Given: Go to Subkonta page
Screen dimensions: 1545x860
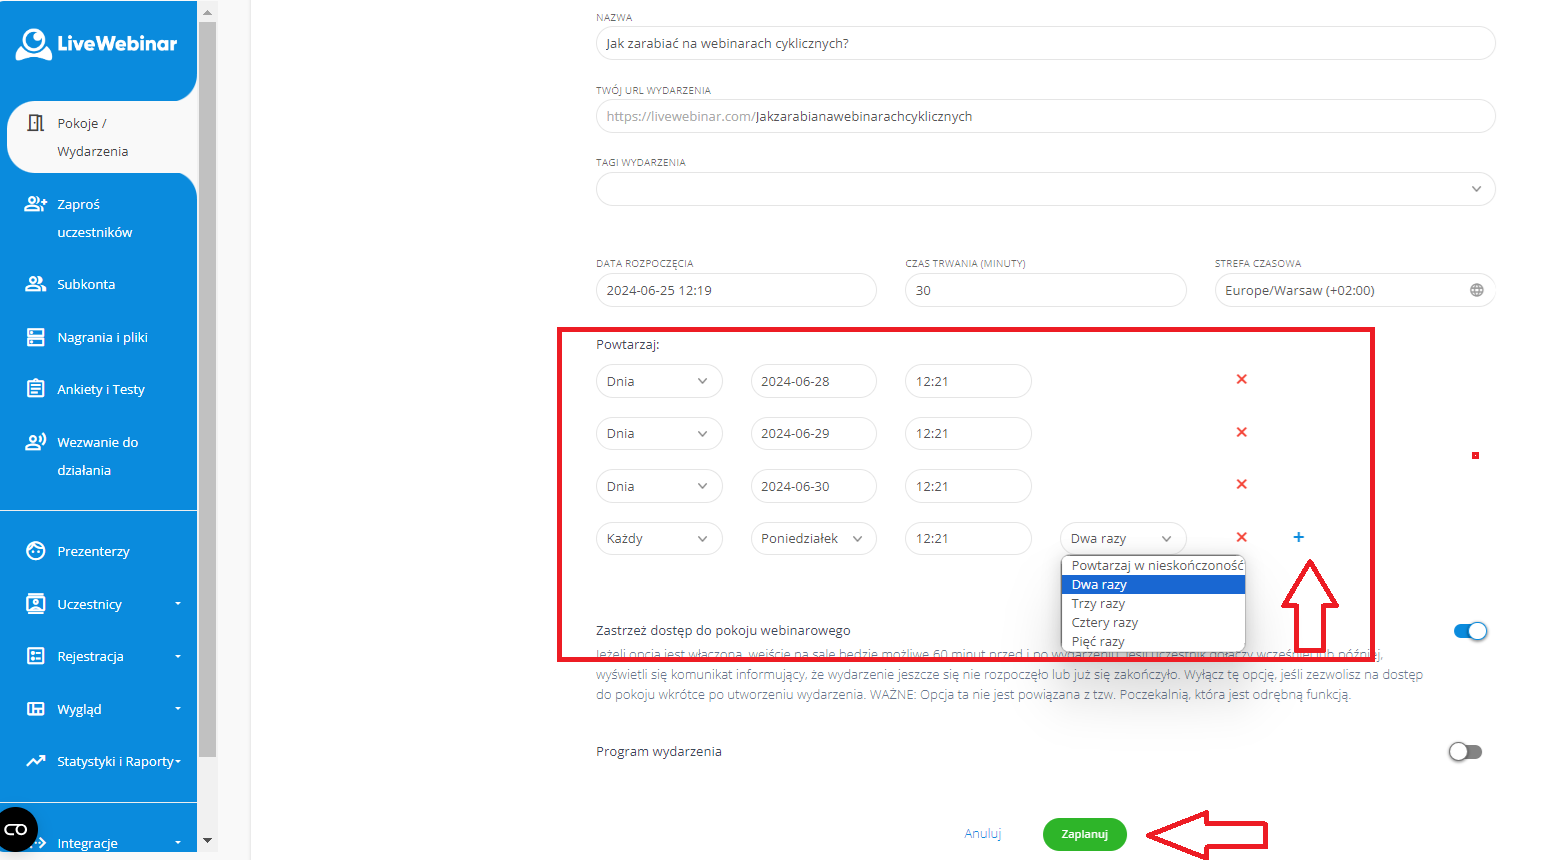Looking at the screenshot, I should 85,285.
